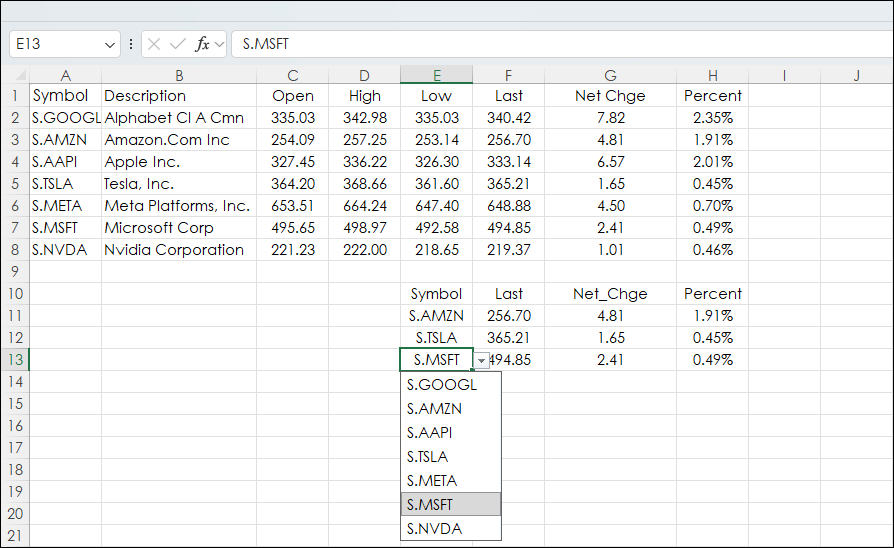This screenshot has width=894, height=548.
Task: Select column A header
Action: 66,75
